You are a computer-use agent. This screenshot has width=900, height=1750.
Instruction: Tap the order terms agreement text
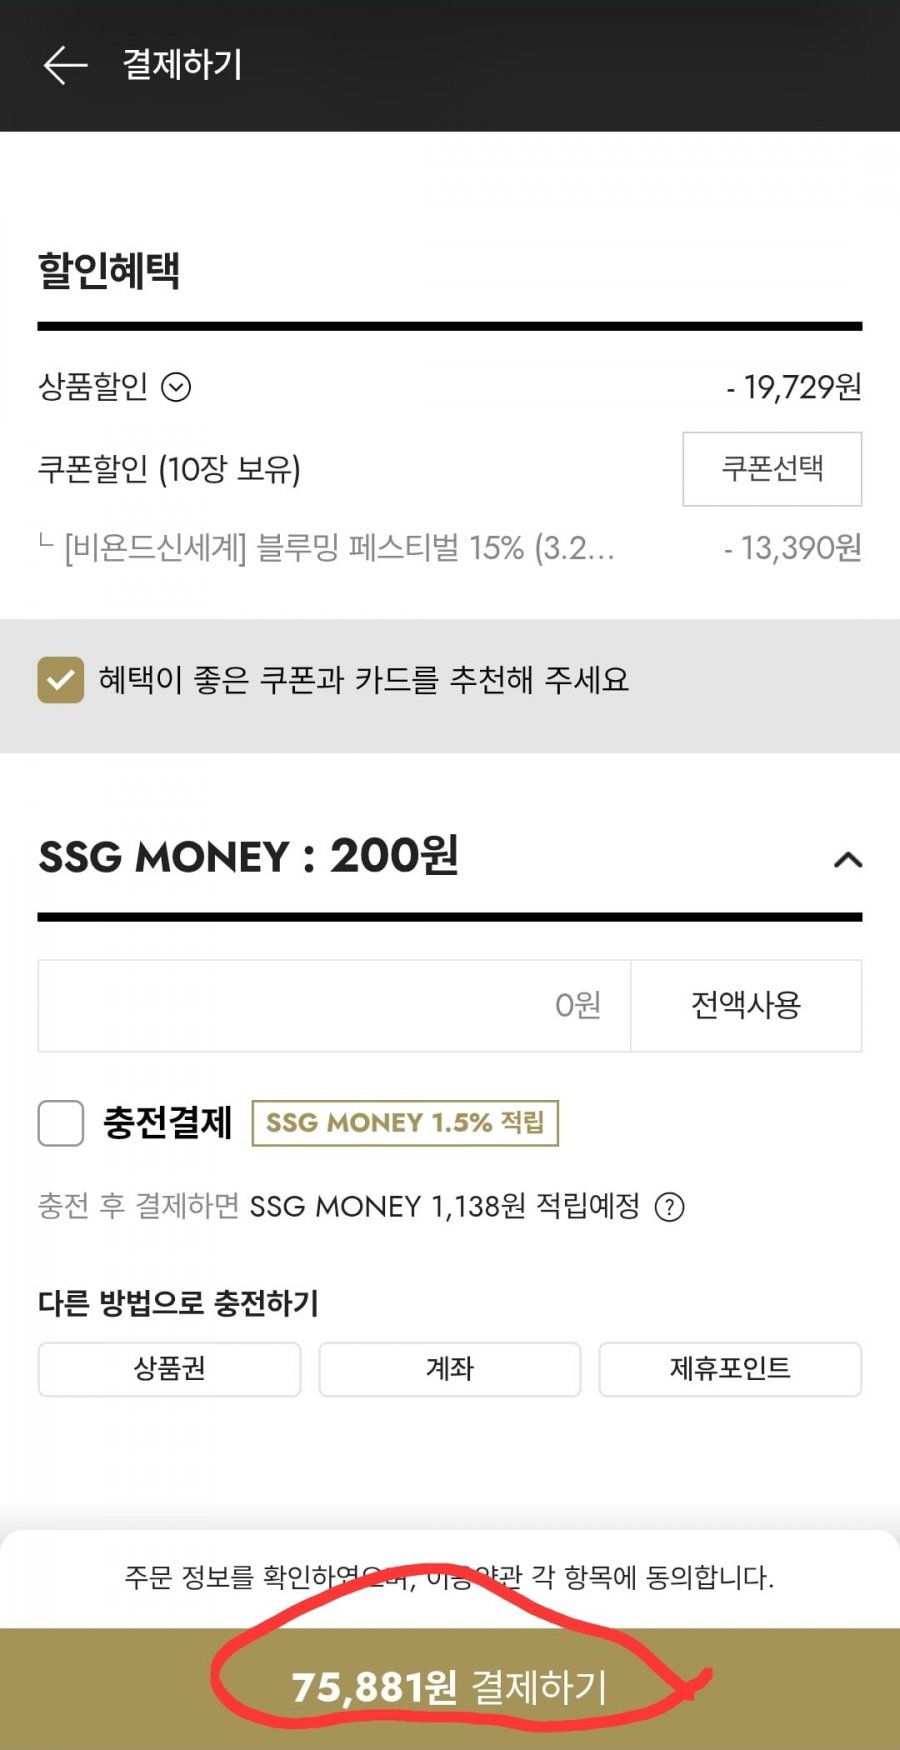click(449, 1578)
